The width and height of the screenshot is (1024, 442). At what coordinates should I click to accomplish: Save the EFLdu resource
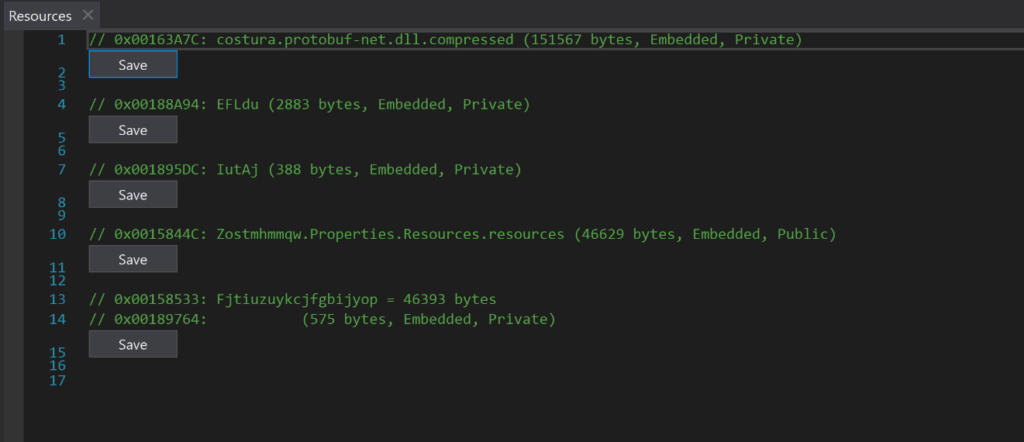(x=133, y=130)
